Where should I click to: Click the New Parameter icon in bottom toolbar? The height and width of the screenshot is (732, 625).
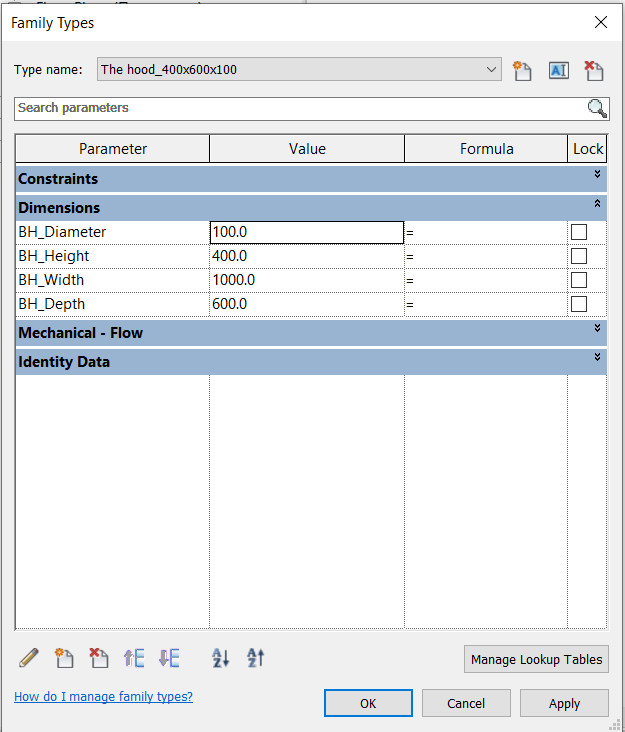65,657
